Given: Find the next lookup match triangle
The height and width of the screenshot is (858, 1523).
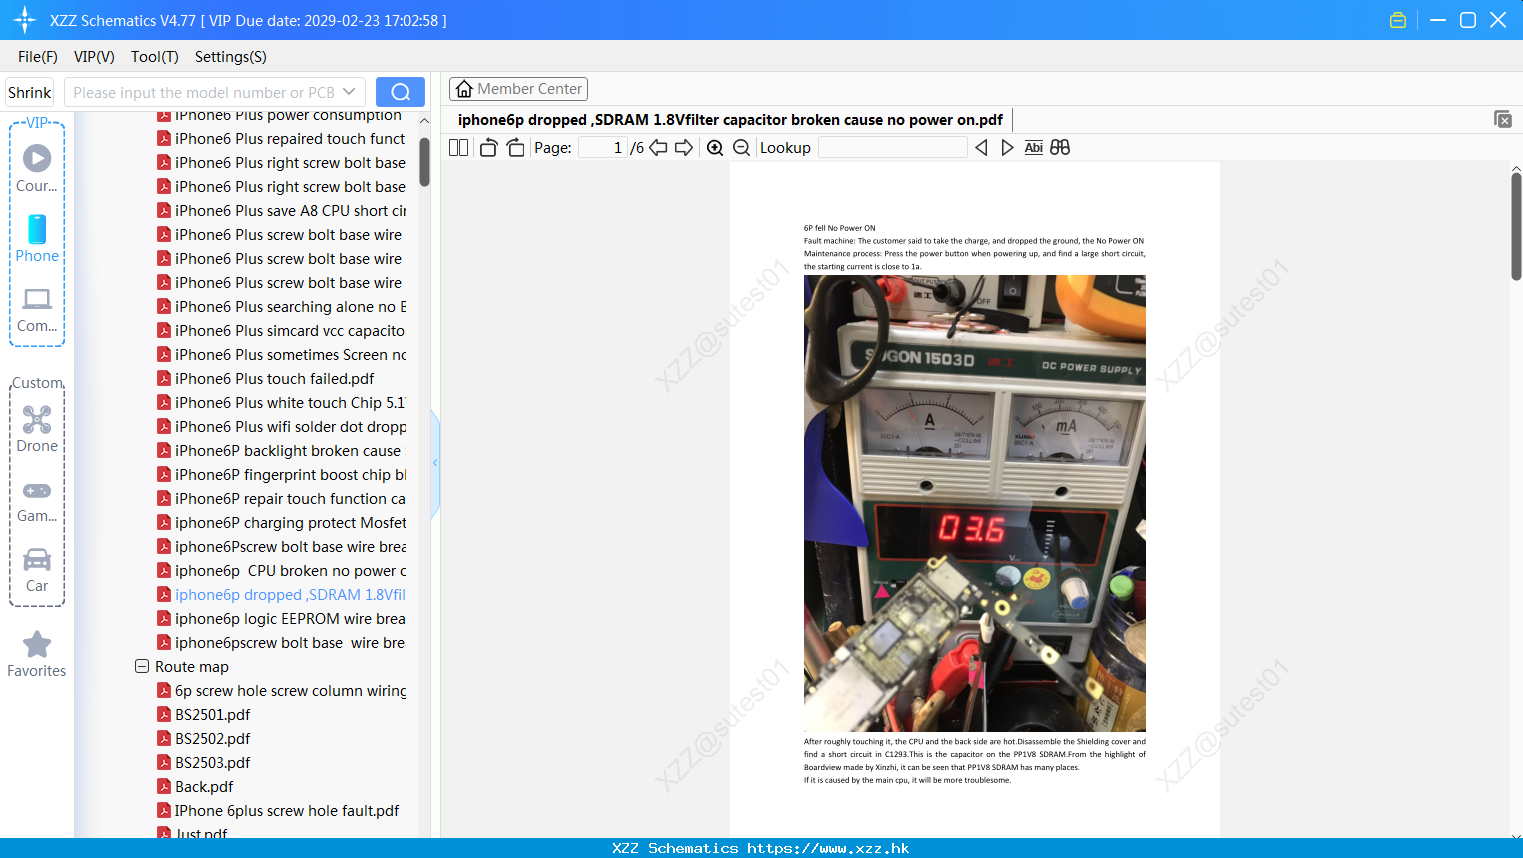Looking at the screenshot, I should [1007, 147].
